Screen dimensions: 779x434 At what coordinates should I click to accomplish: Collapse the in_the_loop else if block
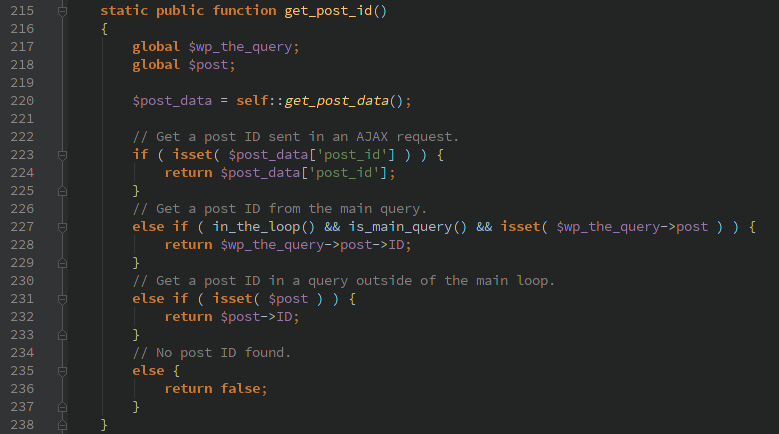pos(62,227)
